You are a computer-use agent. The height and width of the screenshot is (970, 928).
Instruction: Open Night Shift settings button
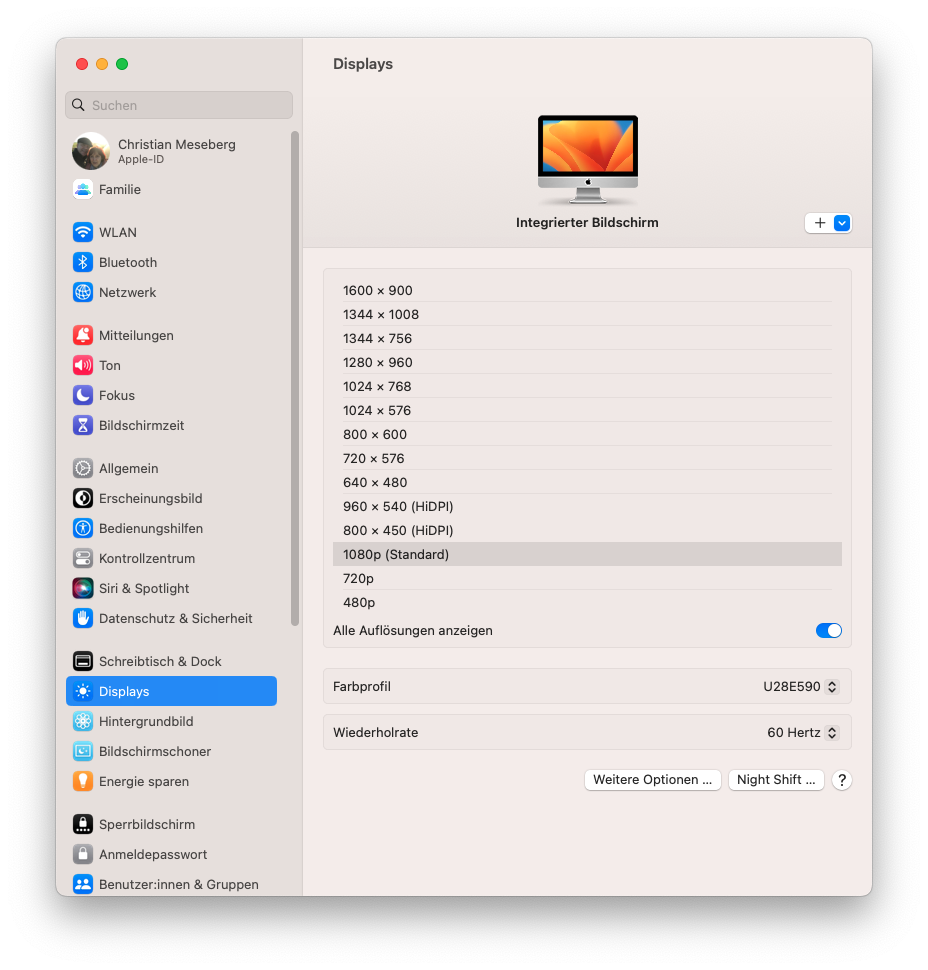tap(776, 779)
